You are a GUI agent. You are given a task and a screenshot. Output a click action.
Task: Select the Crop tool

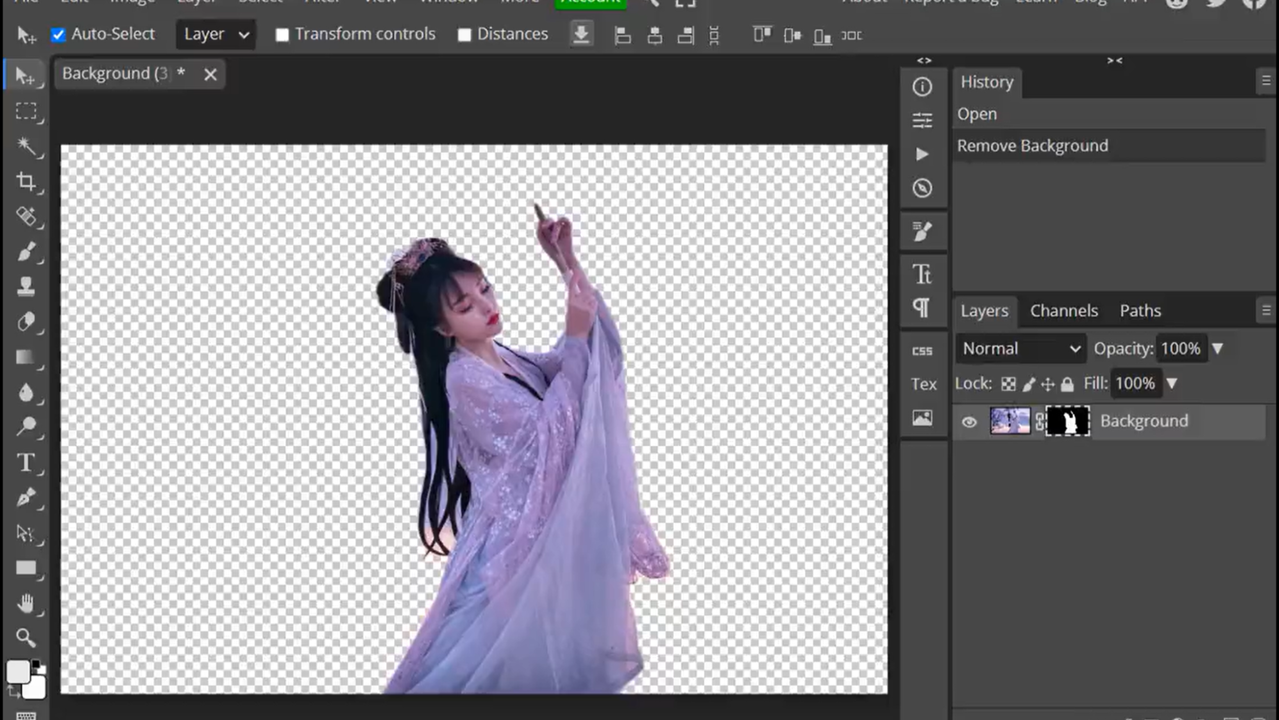[x=26, y=182]
